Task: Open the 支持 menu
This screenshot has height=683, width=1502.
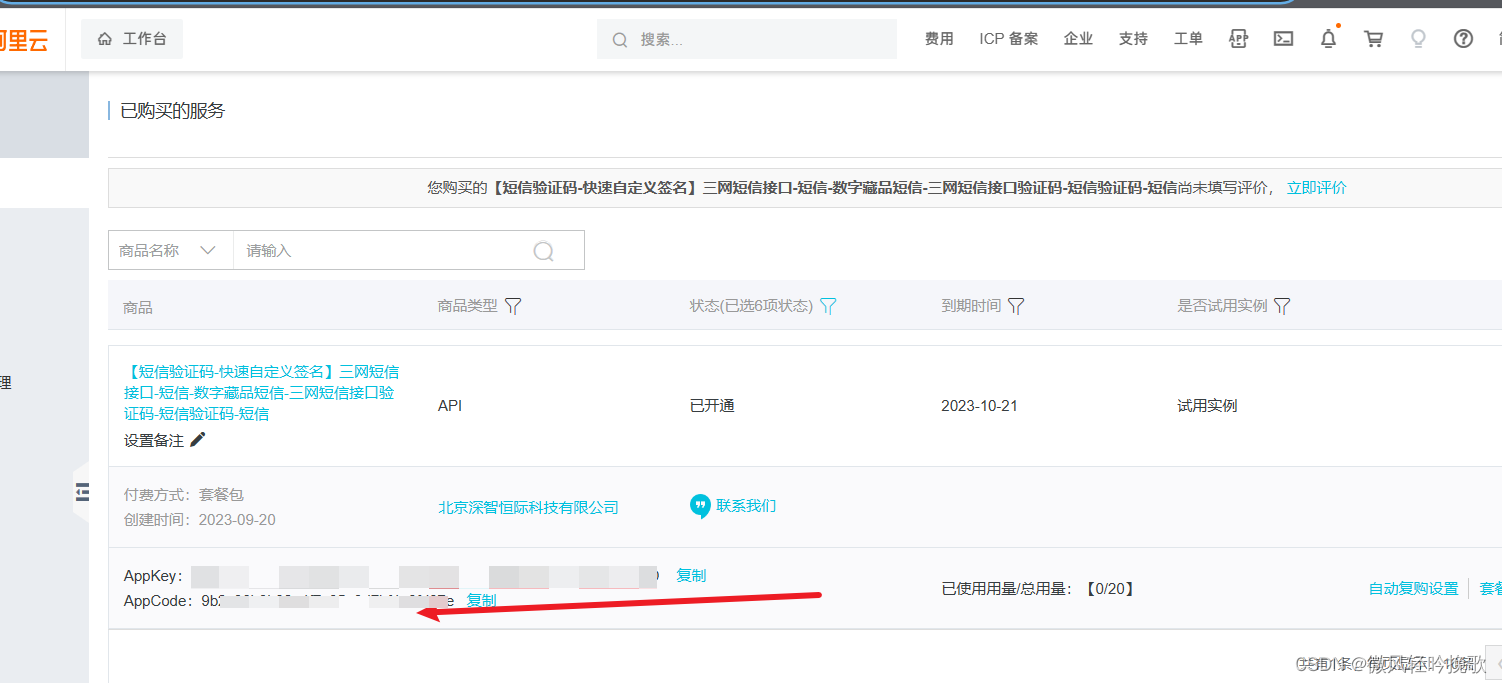Action: [1133, 39]
